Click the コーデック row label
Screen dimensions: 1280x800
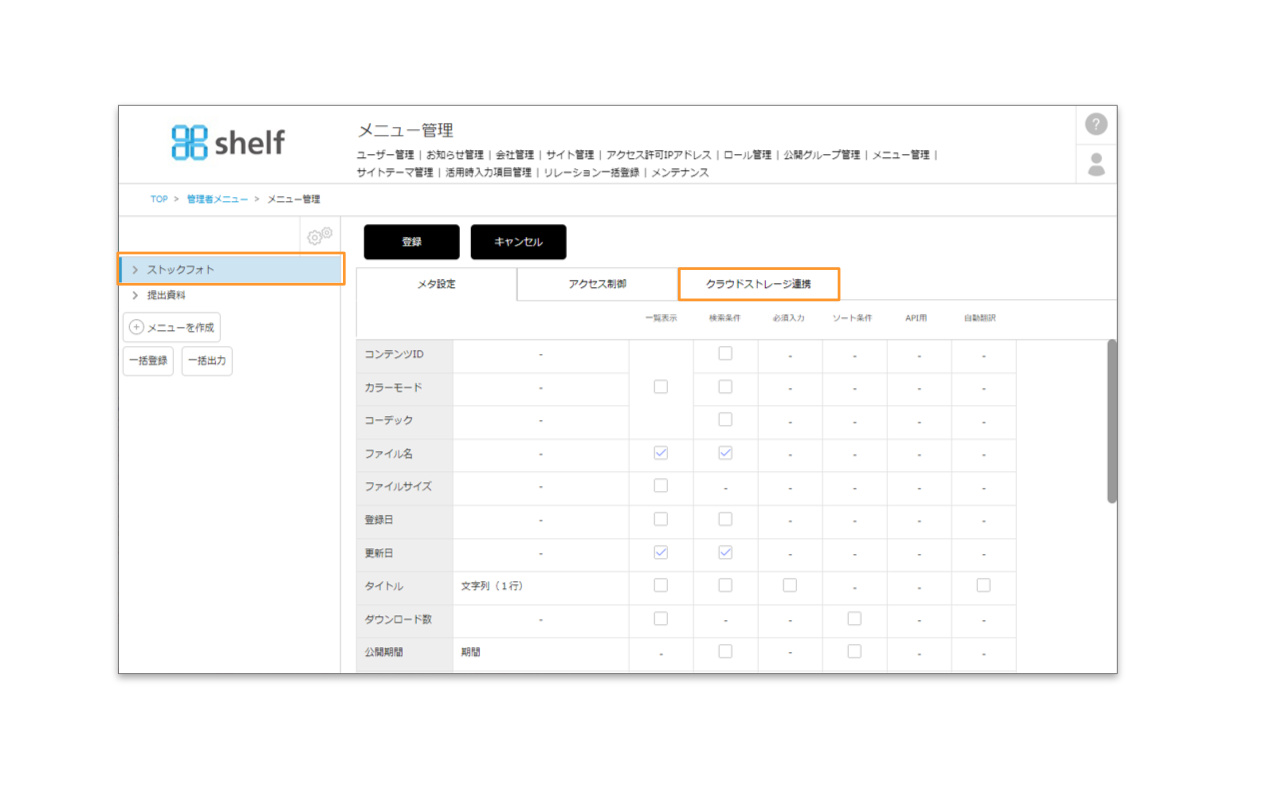click(389, 421)
